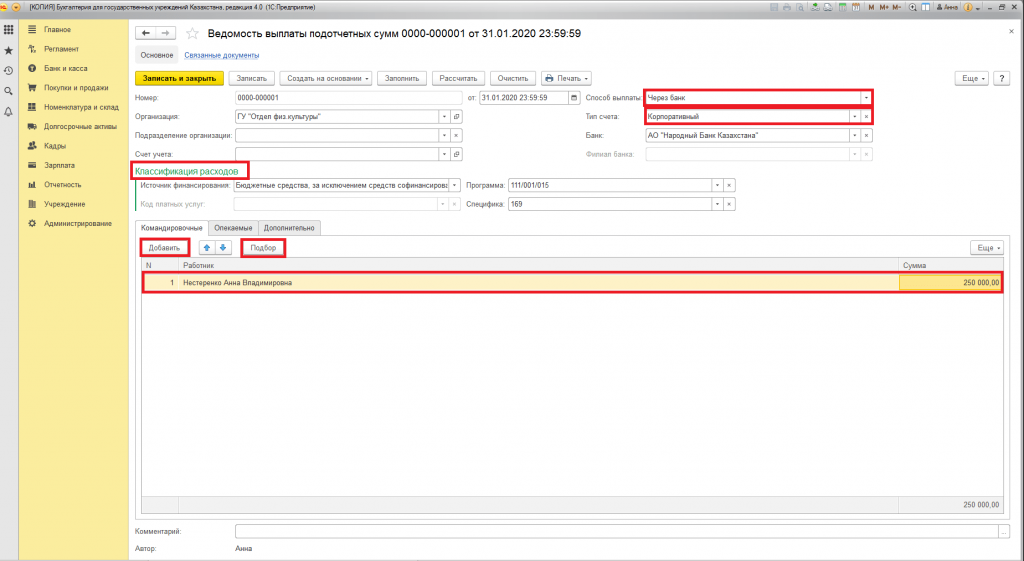Move row up with blue up arrow
1024x561 pixels.
pyautogui.click(x=207, y=247)
